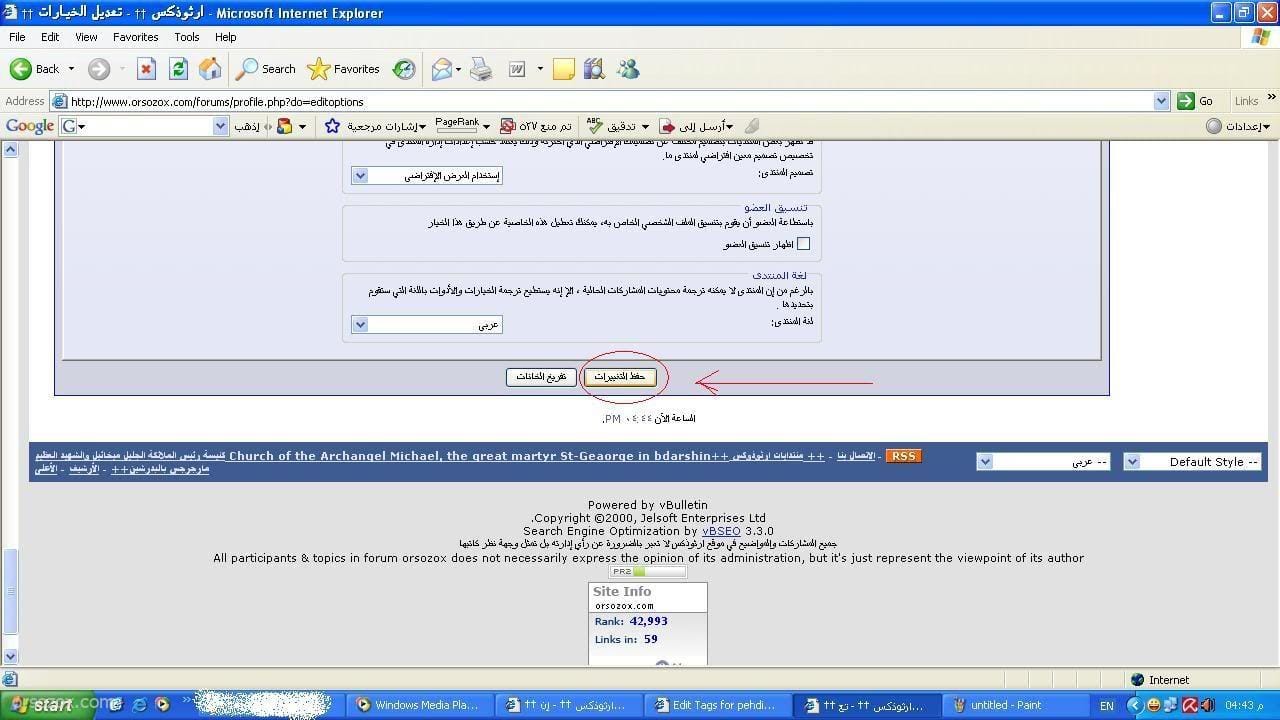Click the Stop loading icon in toolbar
The image size is (1280, 720).
click(146, 69)
